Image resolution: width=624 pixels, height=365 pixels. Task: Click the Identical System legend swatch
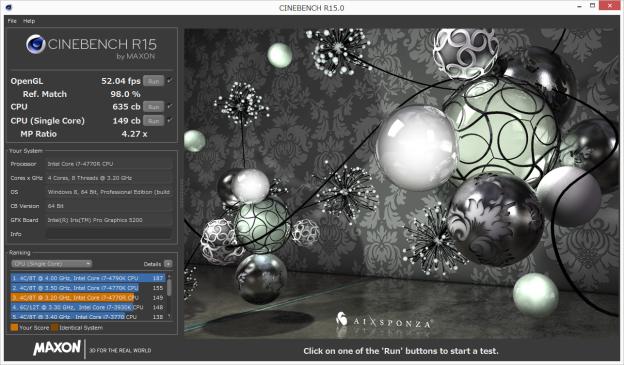55,328
